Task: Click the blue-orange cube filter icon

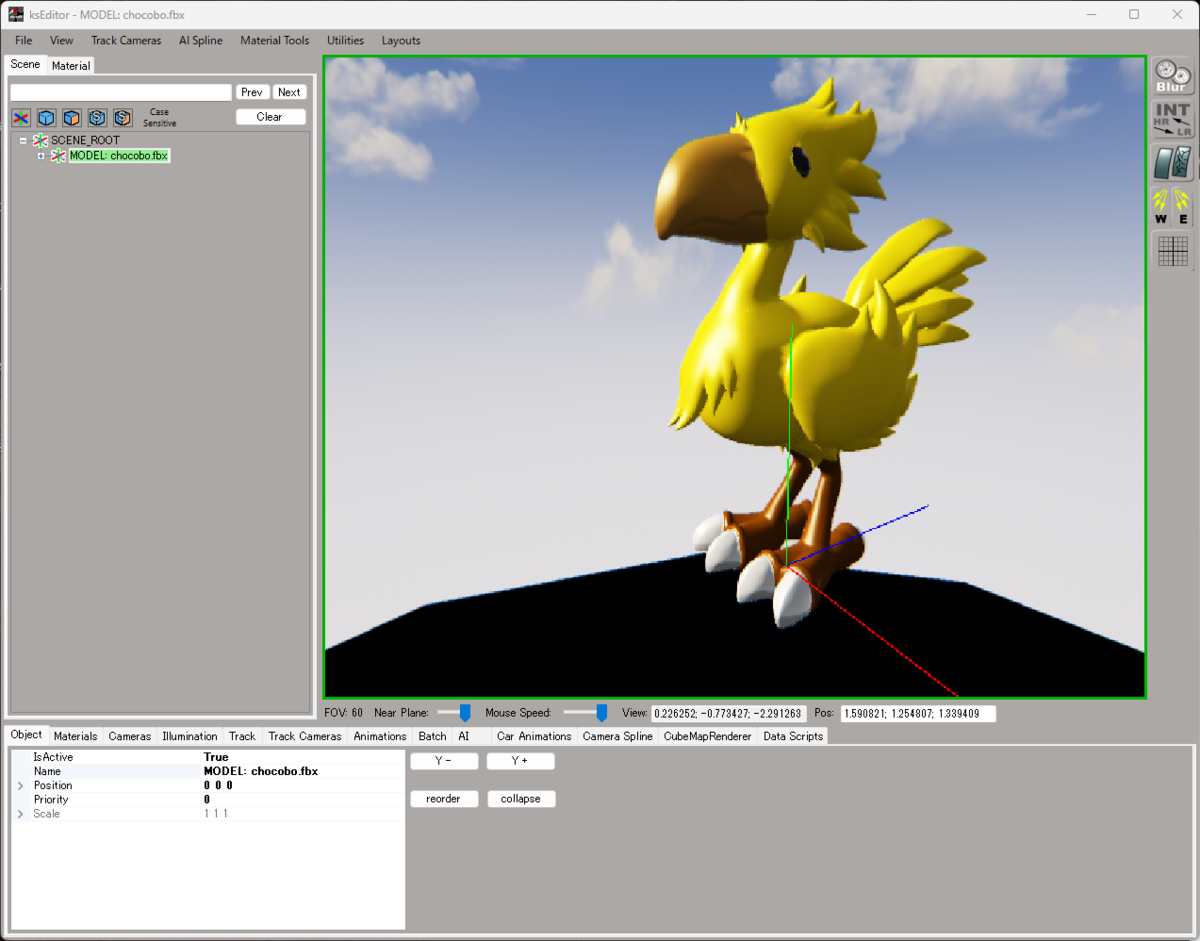Action: click(x=72, y=118)
